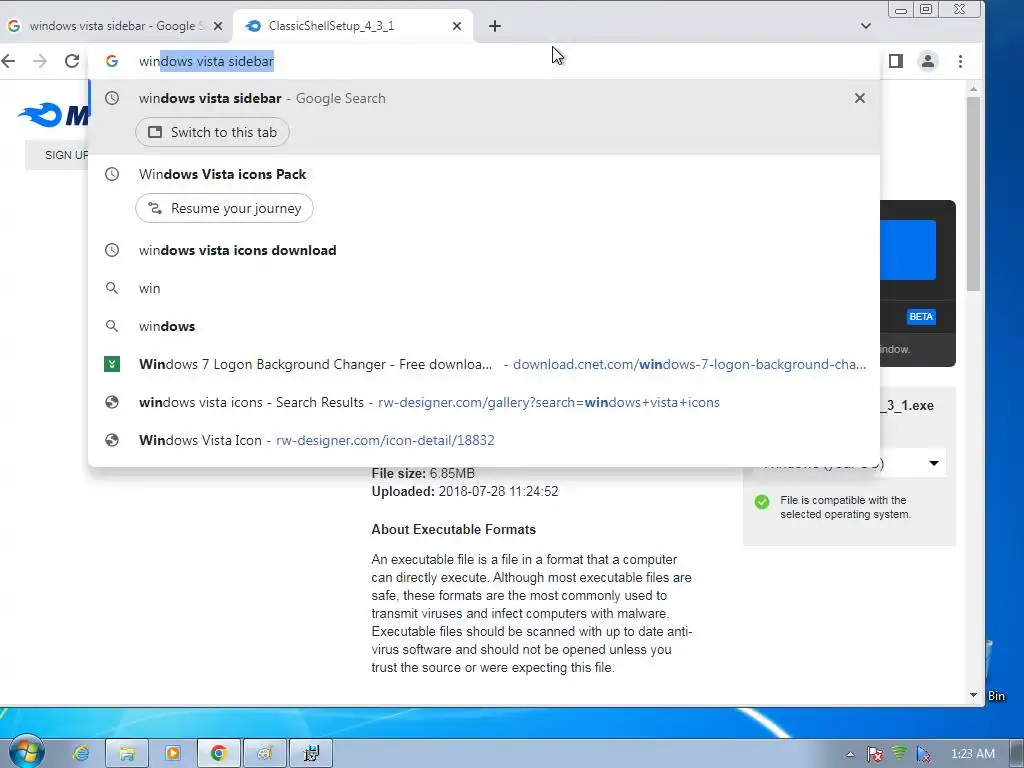Click magnifier icon beside 'win' suggestion

pos(112,288)
